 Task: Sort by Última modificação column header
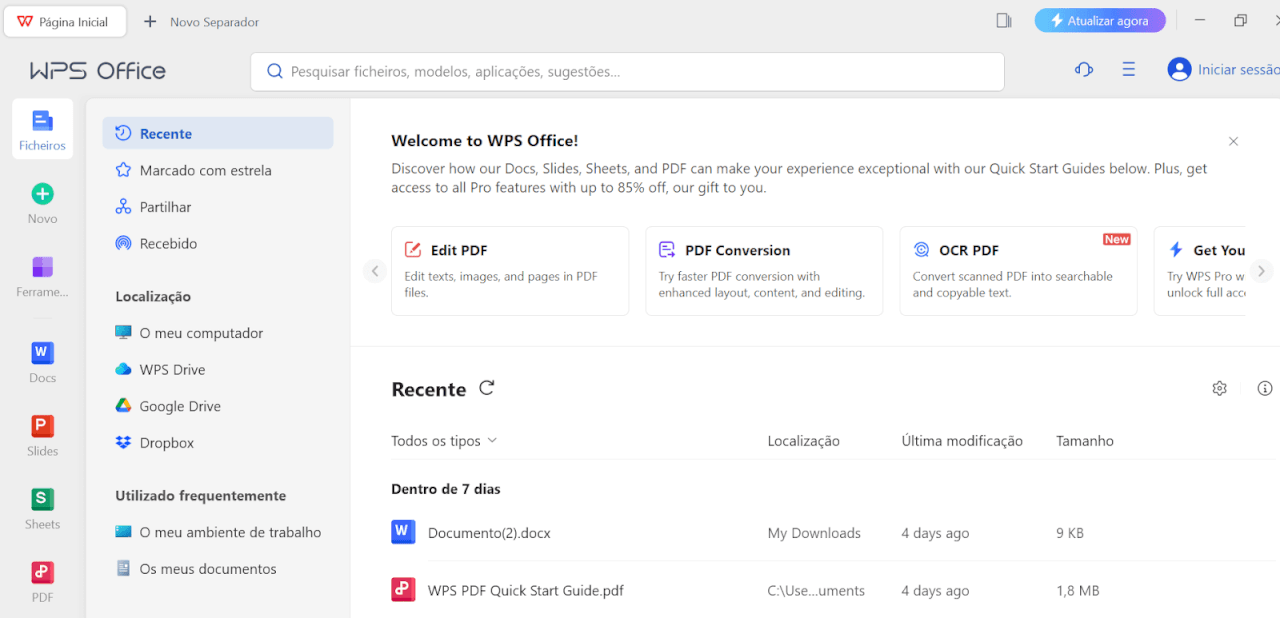point(962,441)
